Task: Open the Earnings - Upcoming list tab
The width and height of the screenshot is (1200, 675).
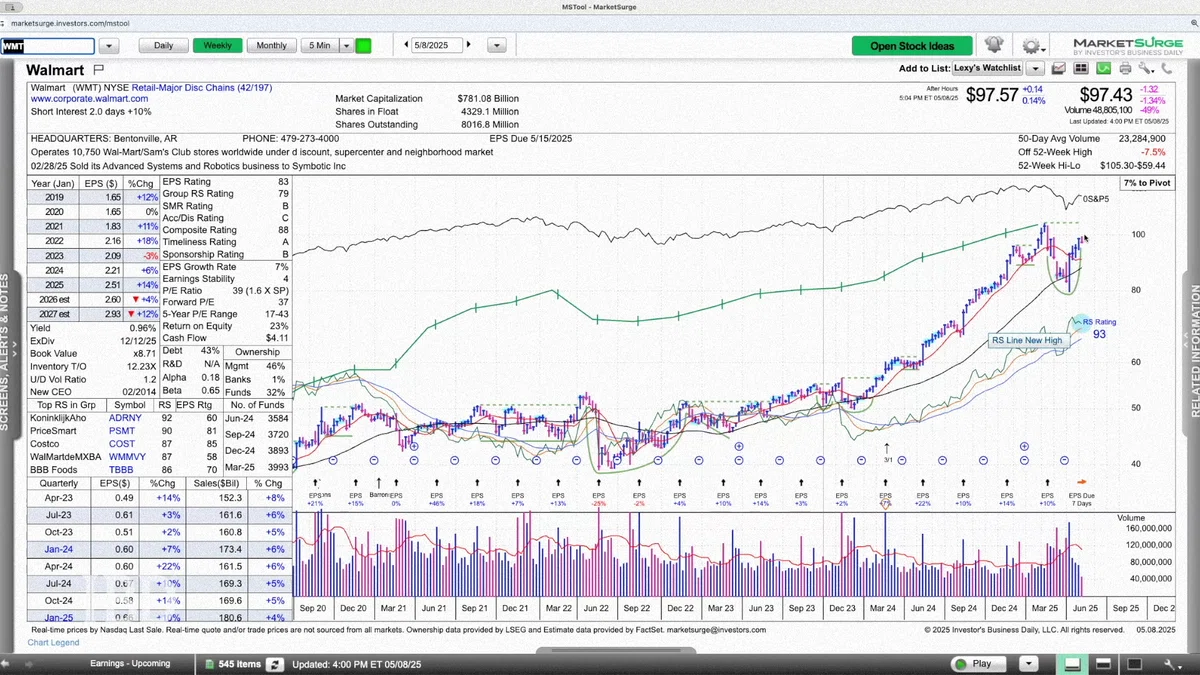Action: pos(130,664)
